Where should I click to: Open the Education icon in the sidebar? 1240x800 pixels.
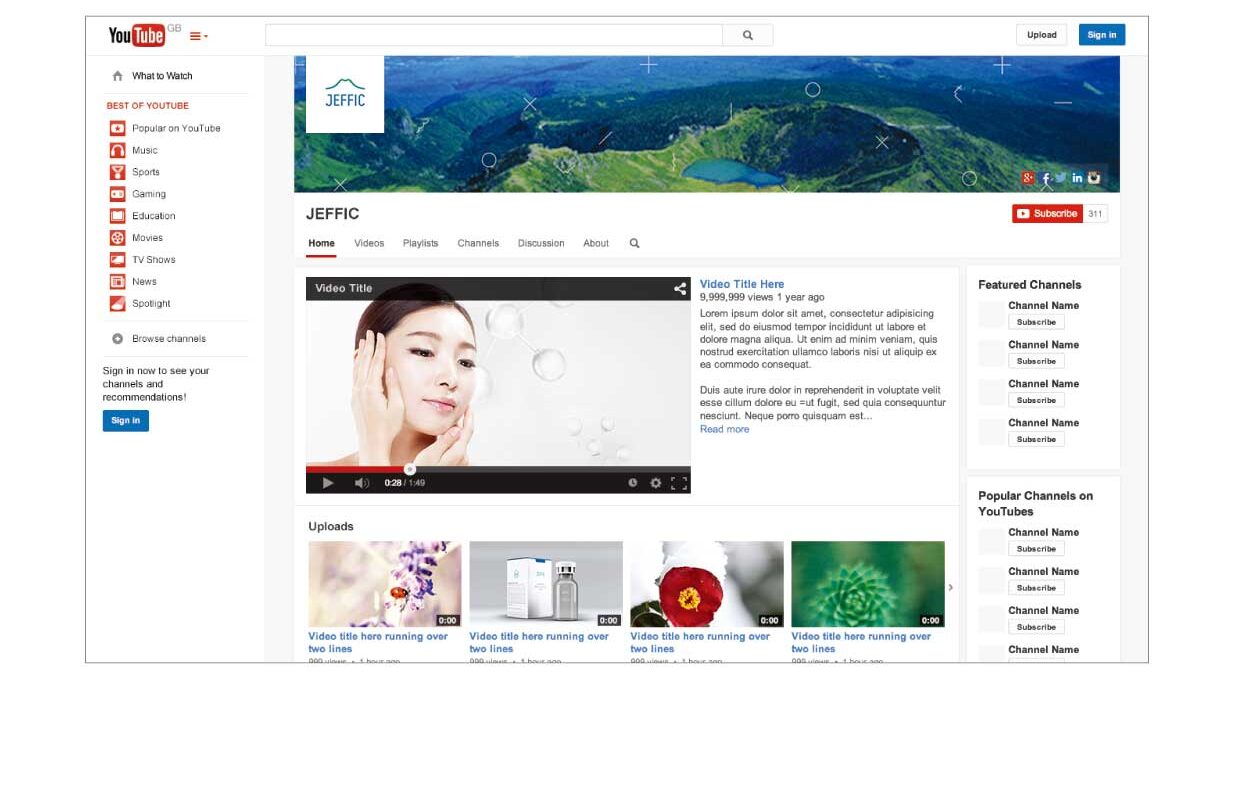coord(117,216)
